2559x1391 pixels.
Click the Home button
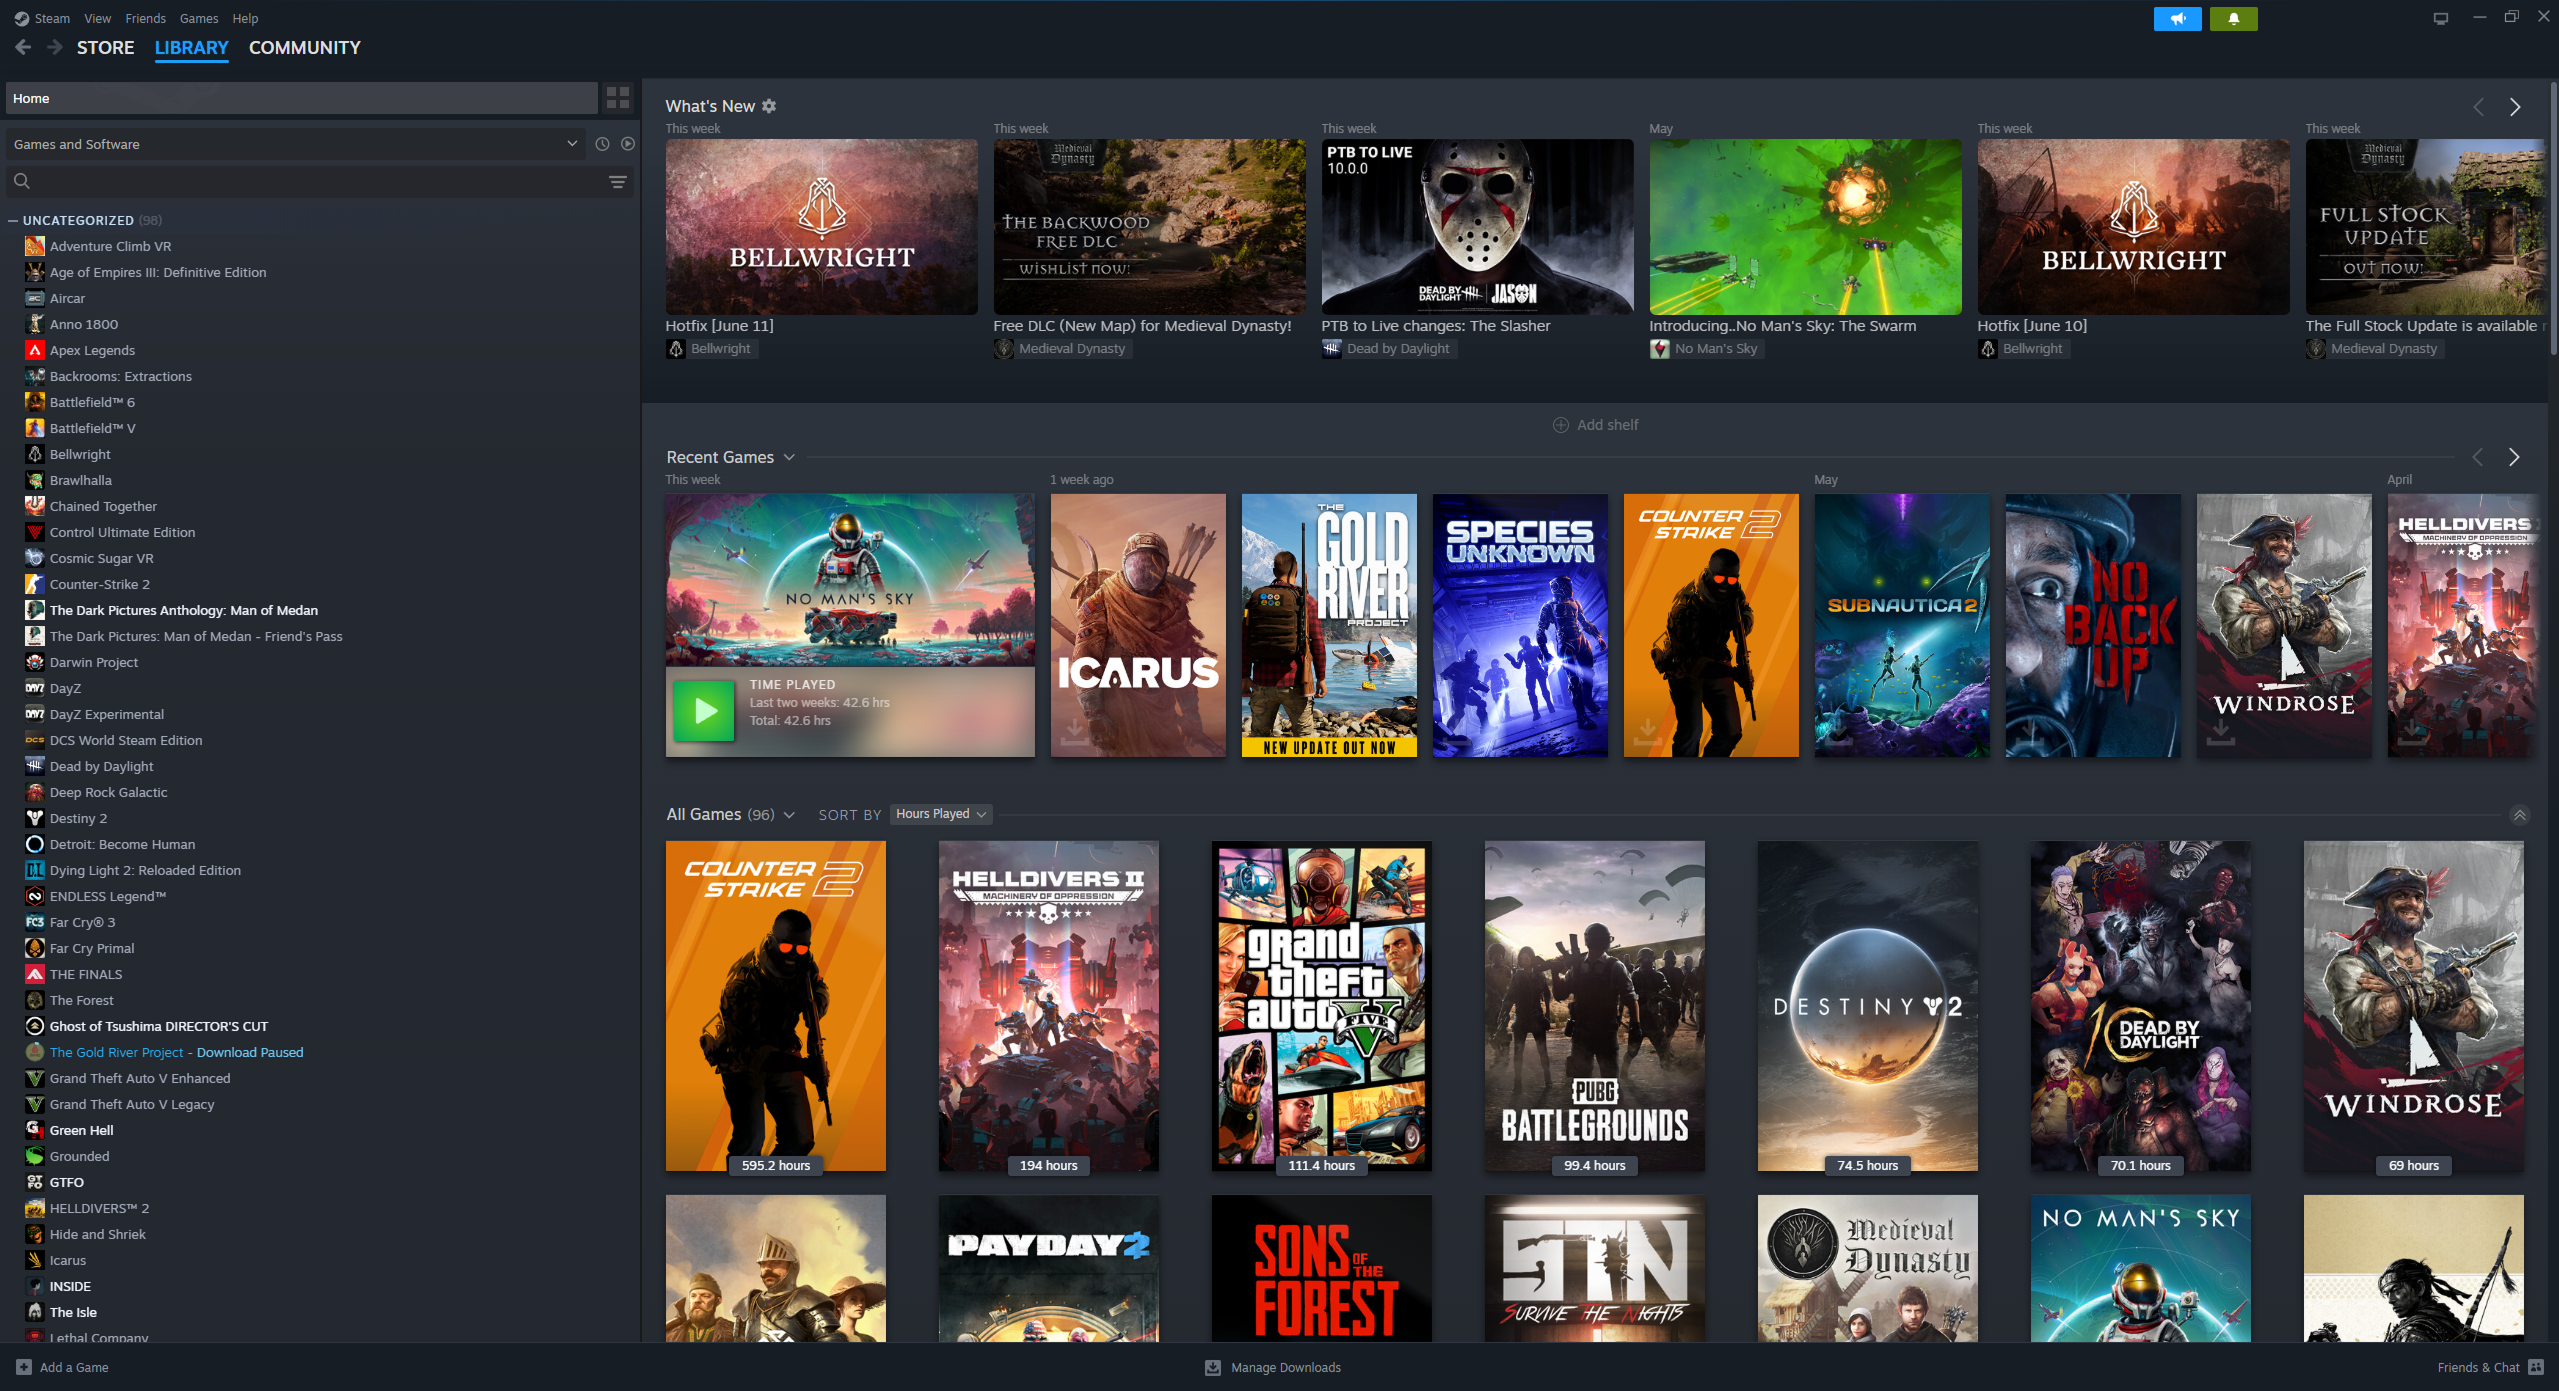point(301,98)
